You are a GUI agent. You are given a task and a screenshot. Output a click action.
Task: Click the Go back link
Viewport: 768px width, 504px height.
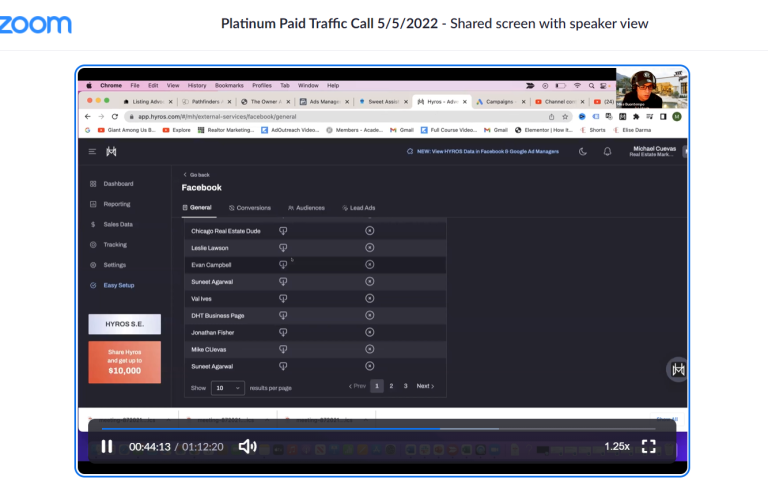[x=196, y=174]
